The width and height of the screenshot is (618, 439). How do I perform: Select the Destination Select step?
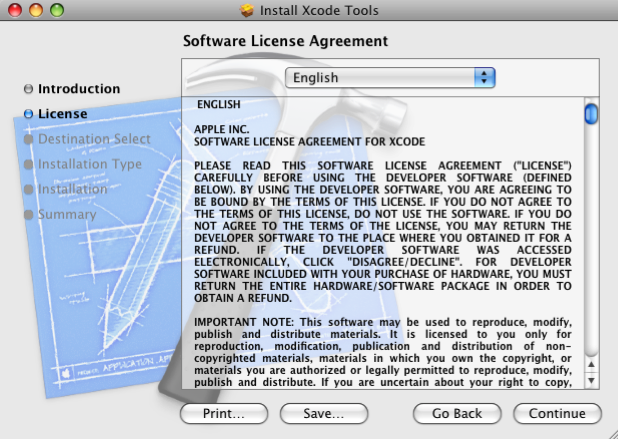pos(94,139)
